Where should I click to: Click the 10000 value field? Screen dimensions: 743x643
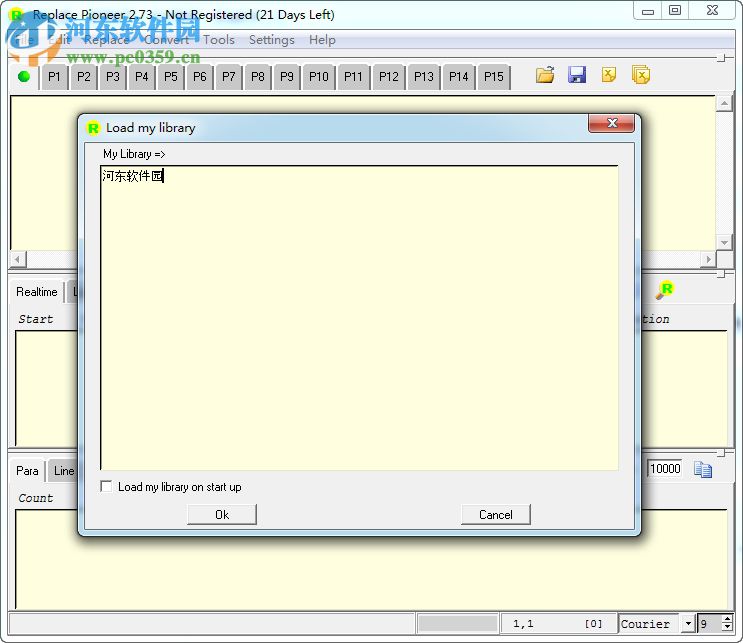coord(665,469)
